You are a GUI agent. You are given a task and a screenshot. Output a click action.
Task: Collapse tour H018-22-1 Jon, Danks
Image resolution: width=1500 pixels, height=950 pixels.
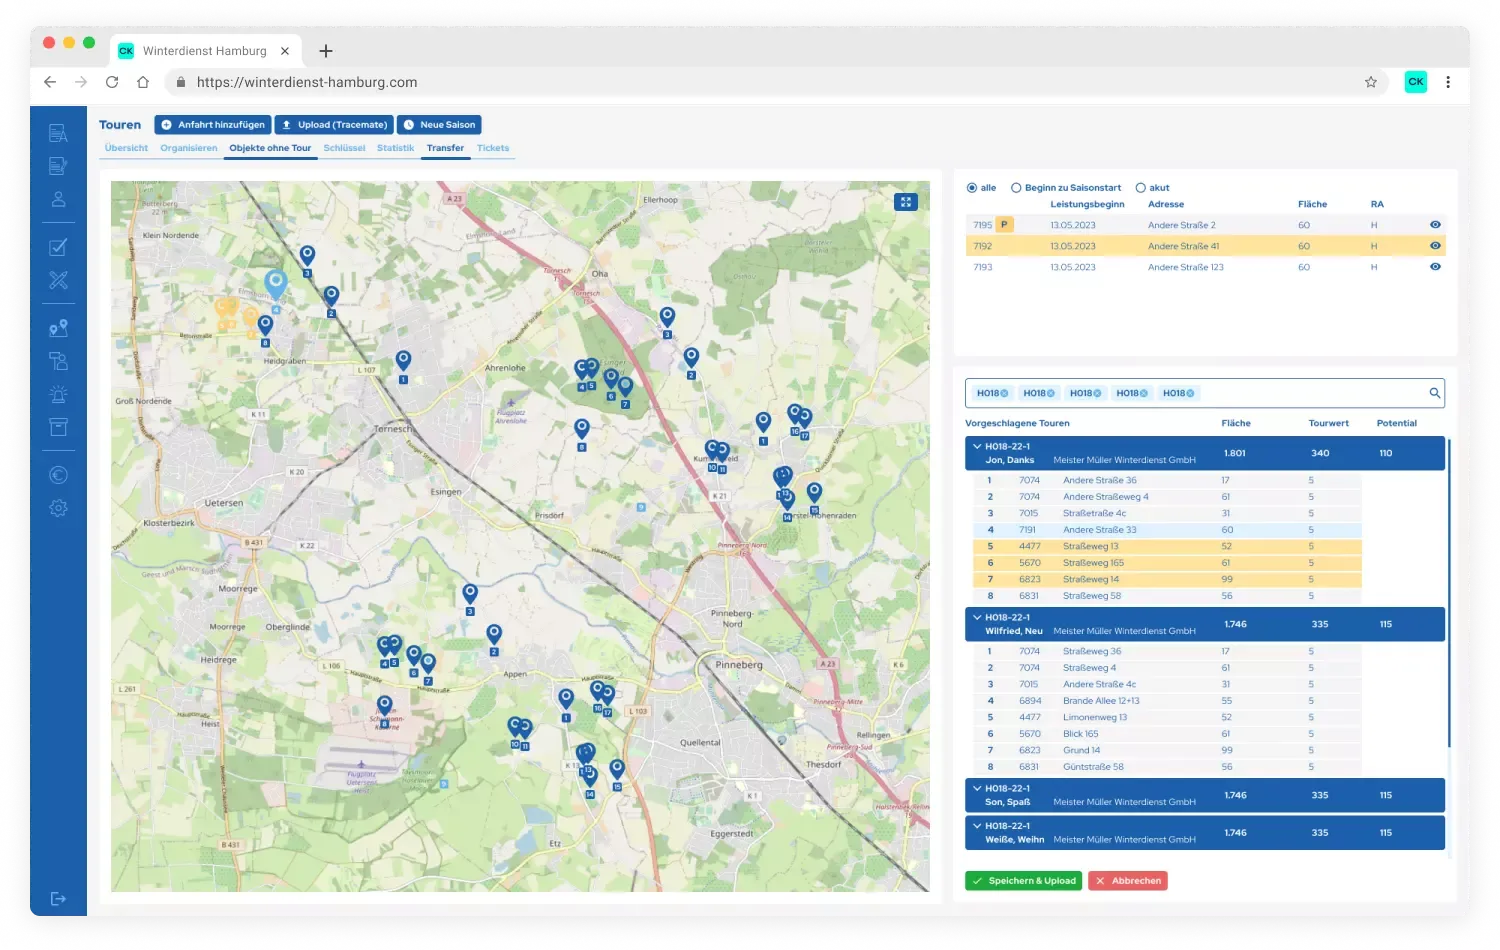(977, 447)
